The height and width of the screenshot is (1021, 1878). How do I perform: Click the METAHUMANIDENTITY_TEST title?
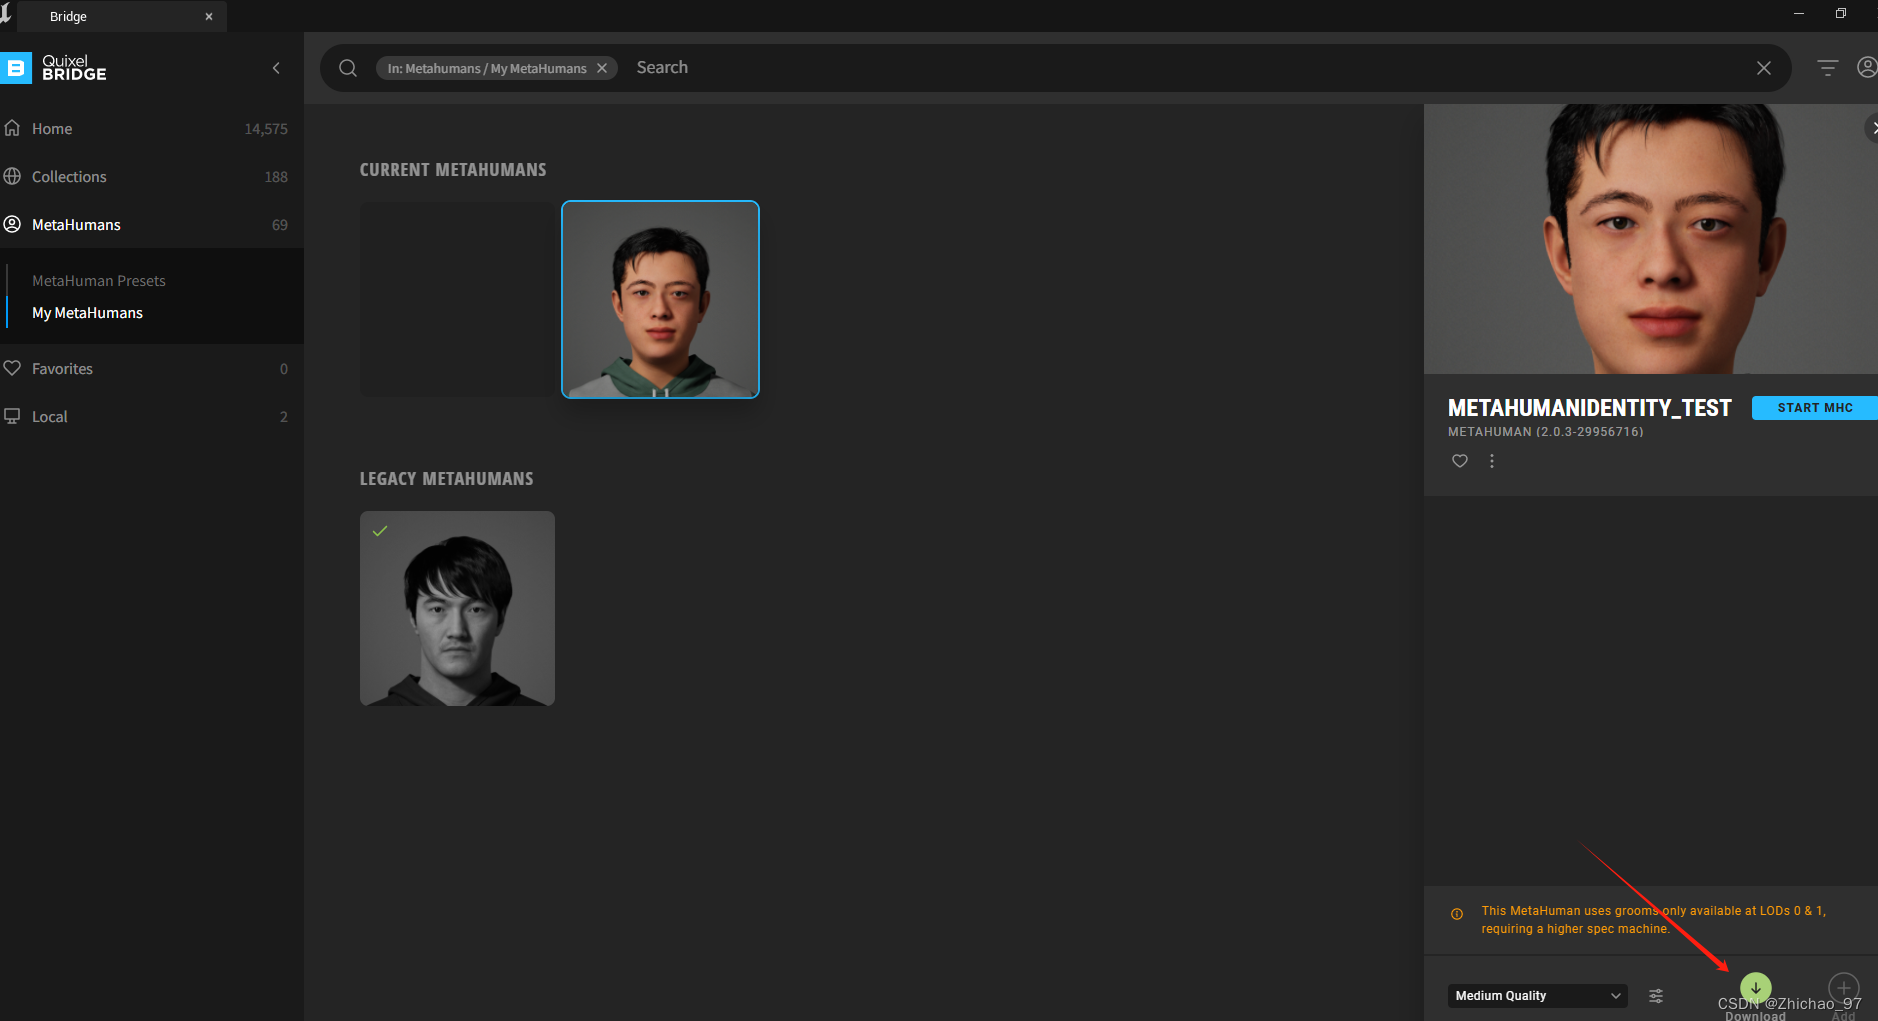1589,408
